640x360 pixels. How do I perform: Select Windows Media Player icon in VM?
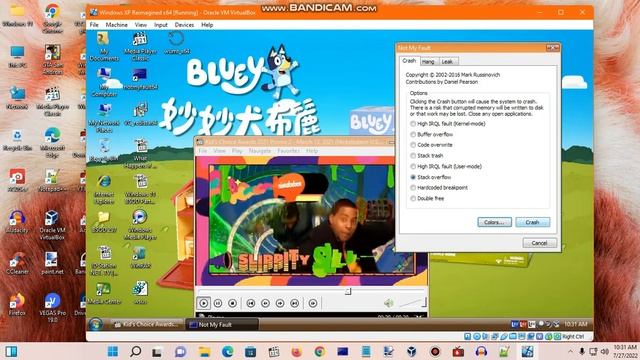click(x=140, y=225)
